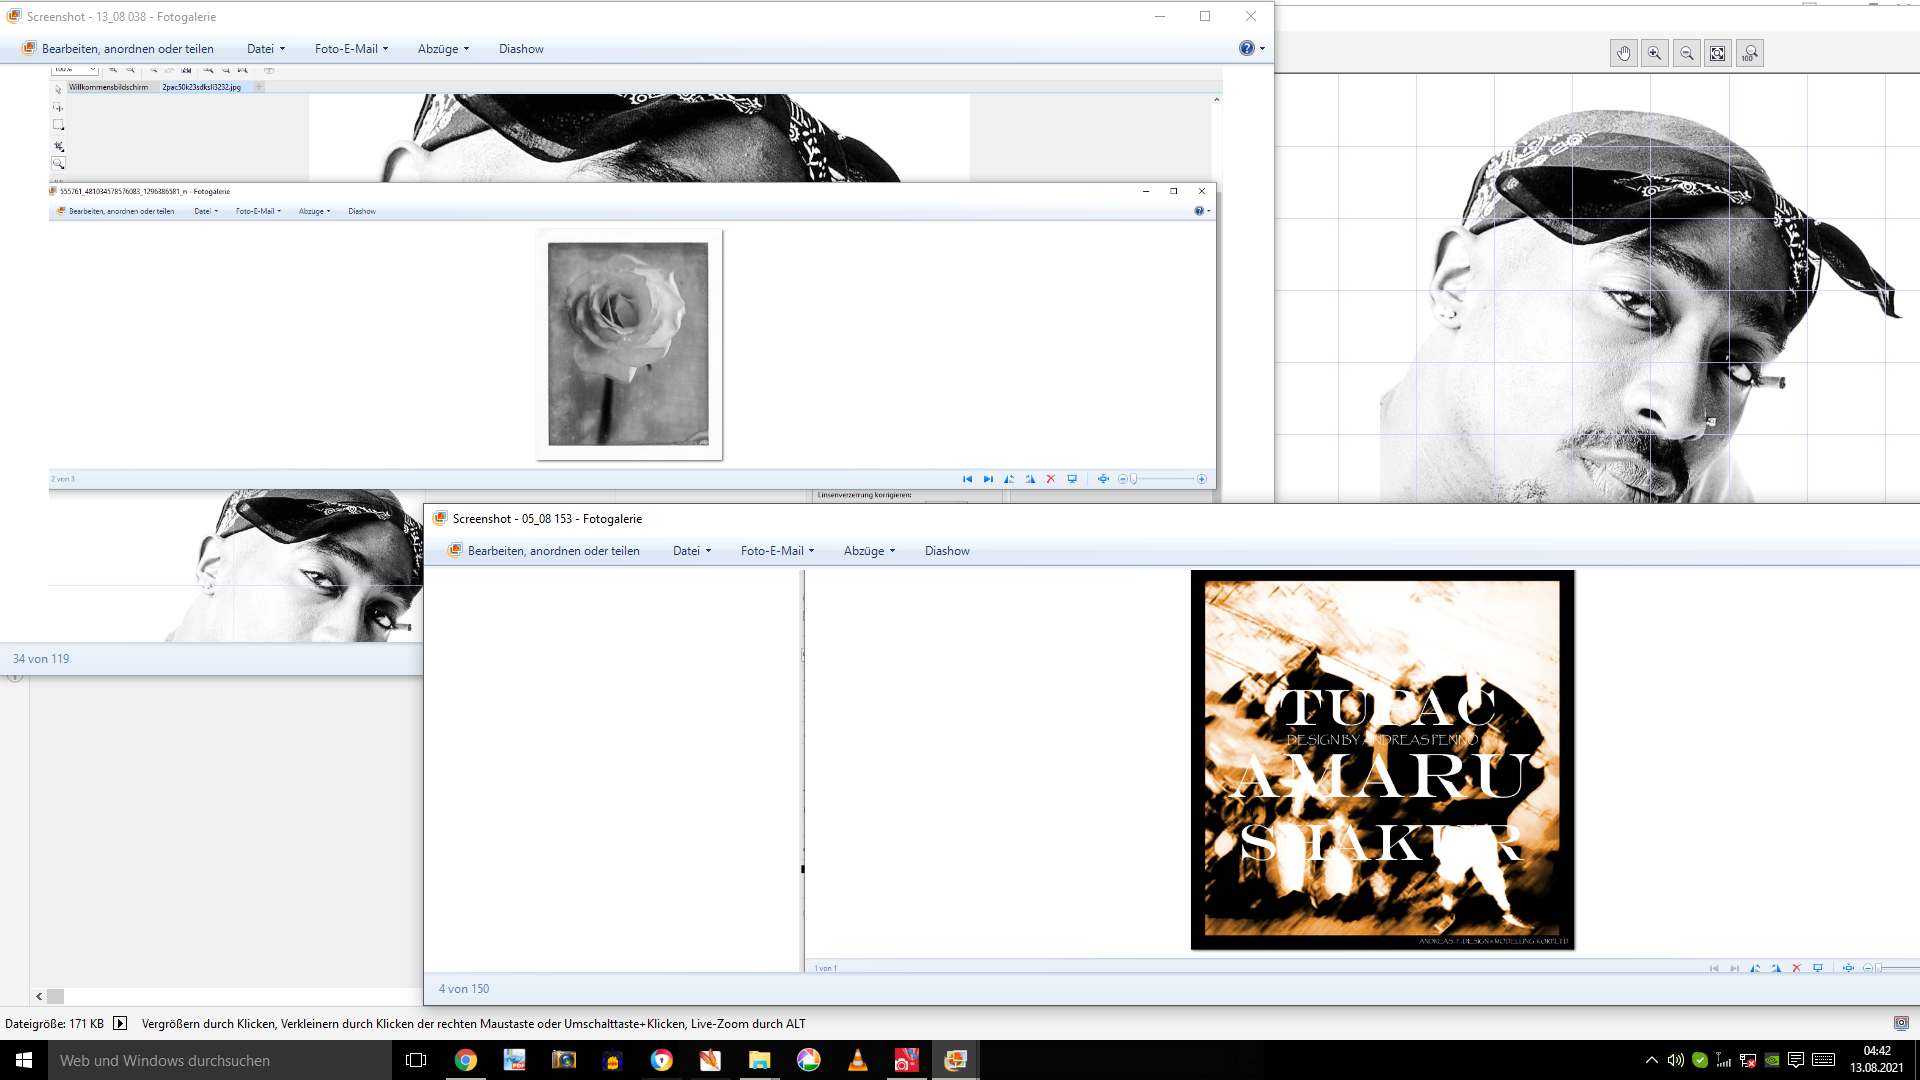
Task: Click the play arrow beside Dateigröße
Action: (x=120, y=1023)
